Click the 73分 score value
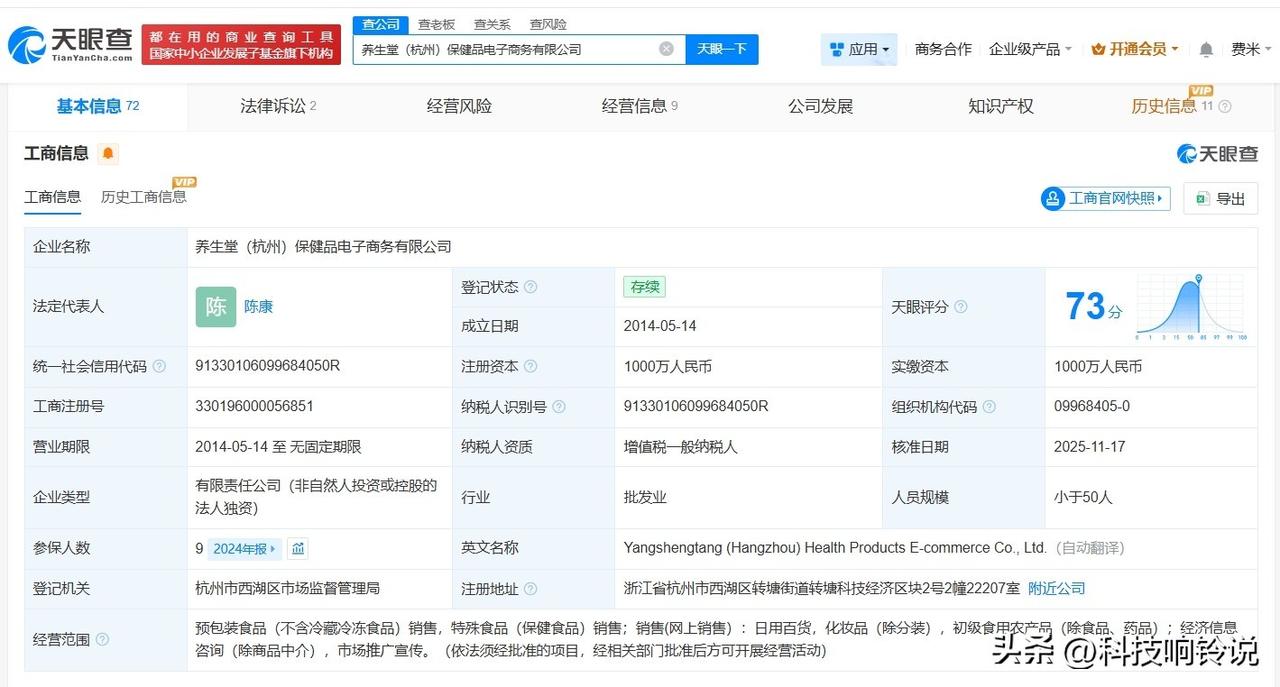The image size is (1280, 687). (1094, 307)
